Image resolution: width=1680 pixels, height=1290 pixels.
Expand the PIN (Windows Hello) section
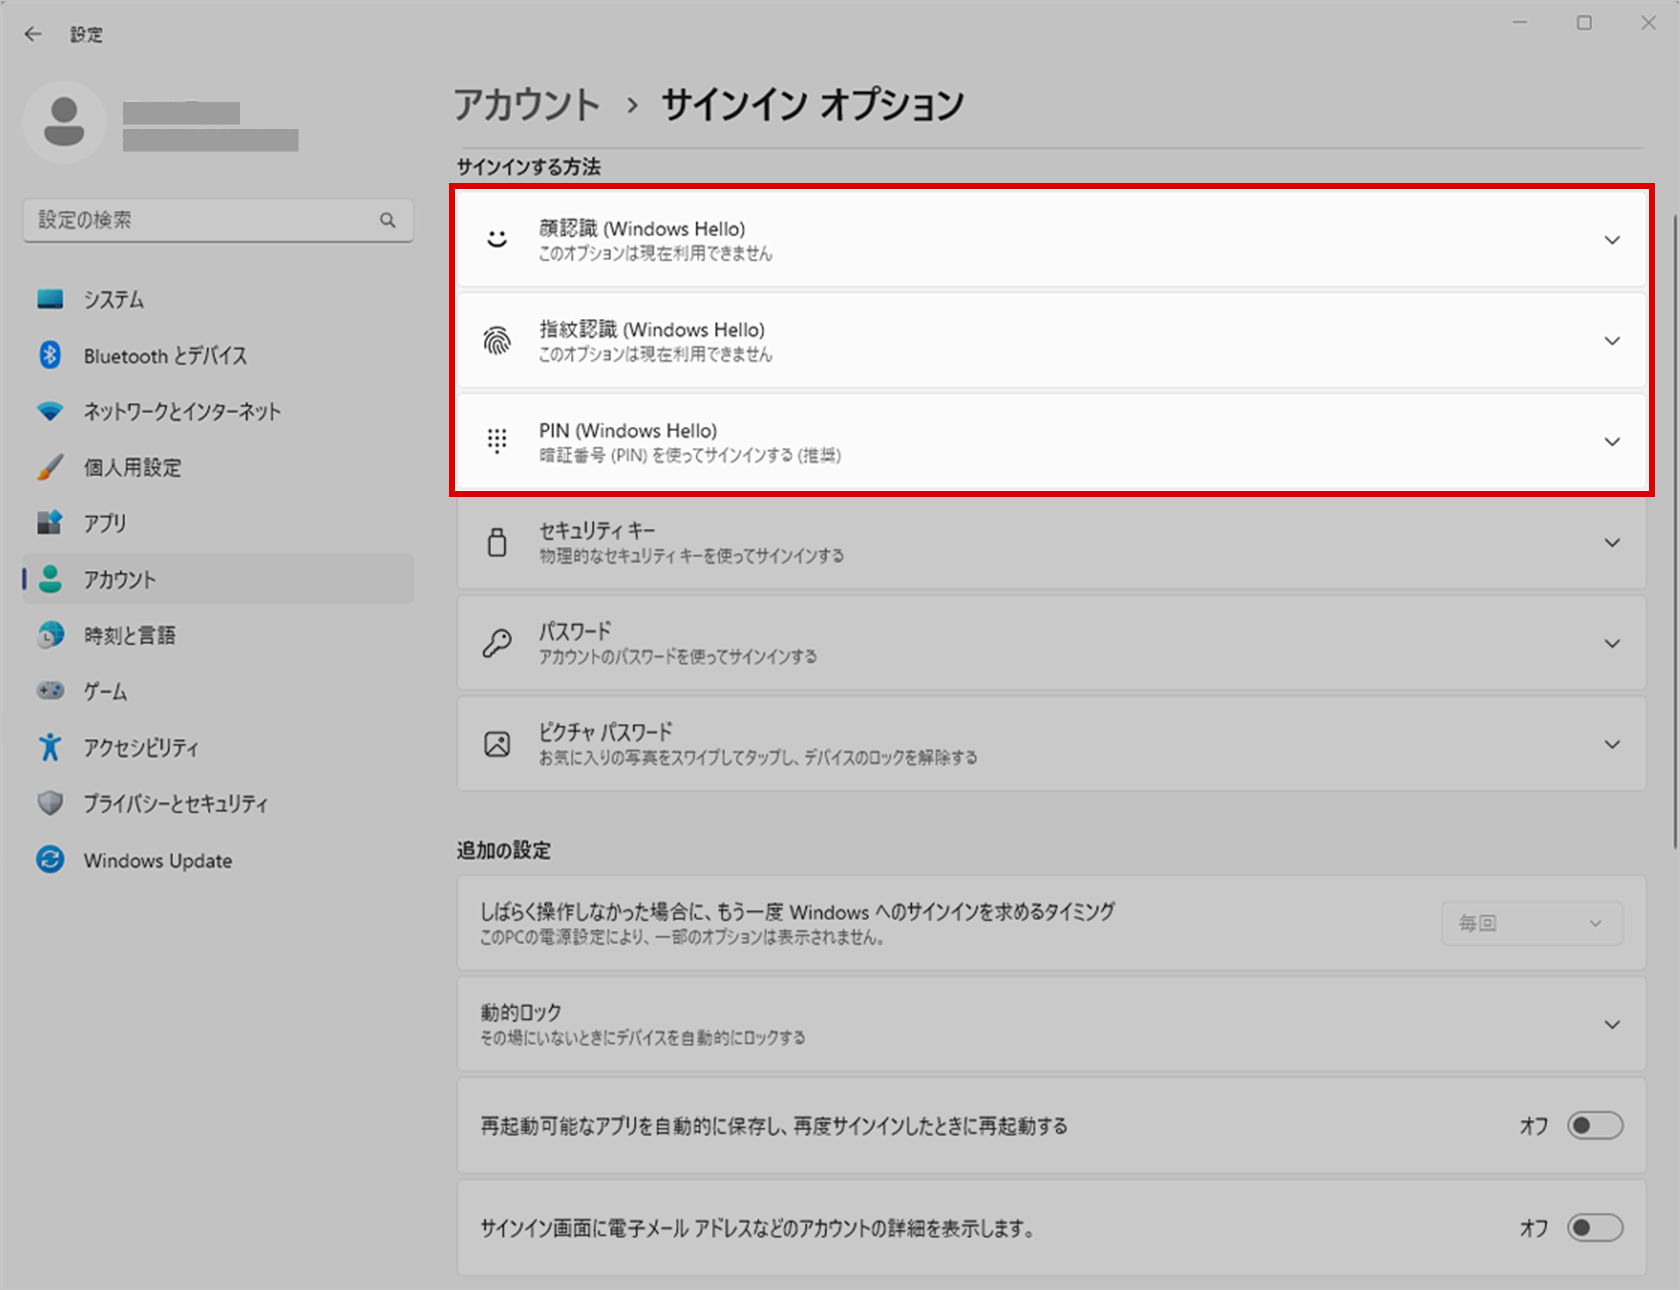click(1612, 442)
